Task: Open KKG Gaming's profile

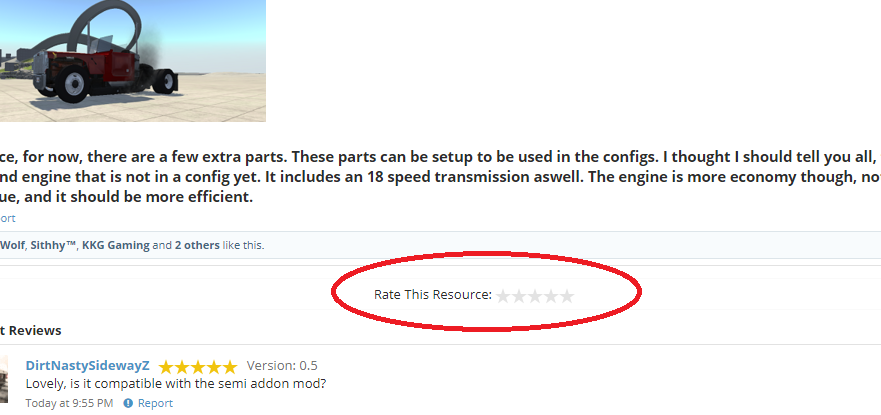Action: coord(116,245)
